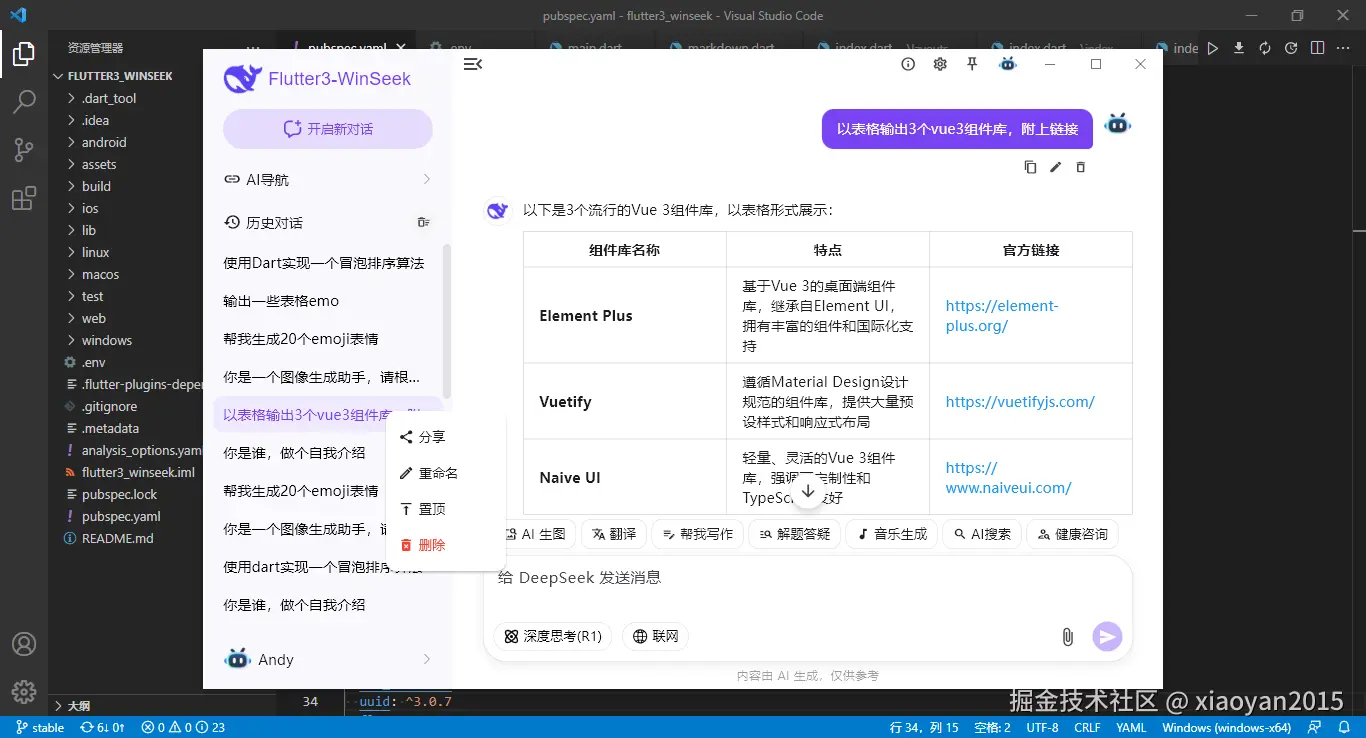The image size is (1366, 738).
Task: Toggle 联网 web search mode
Action: pyautogui.click(x=655, y=636)
